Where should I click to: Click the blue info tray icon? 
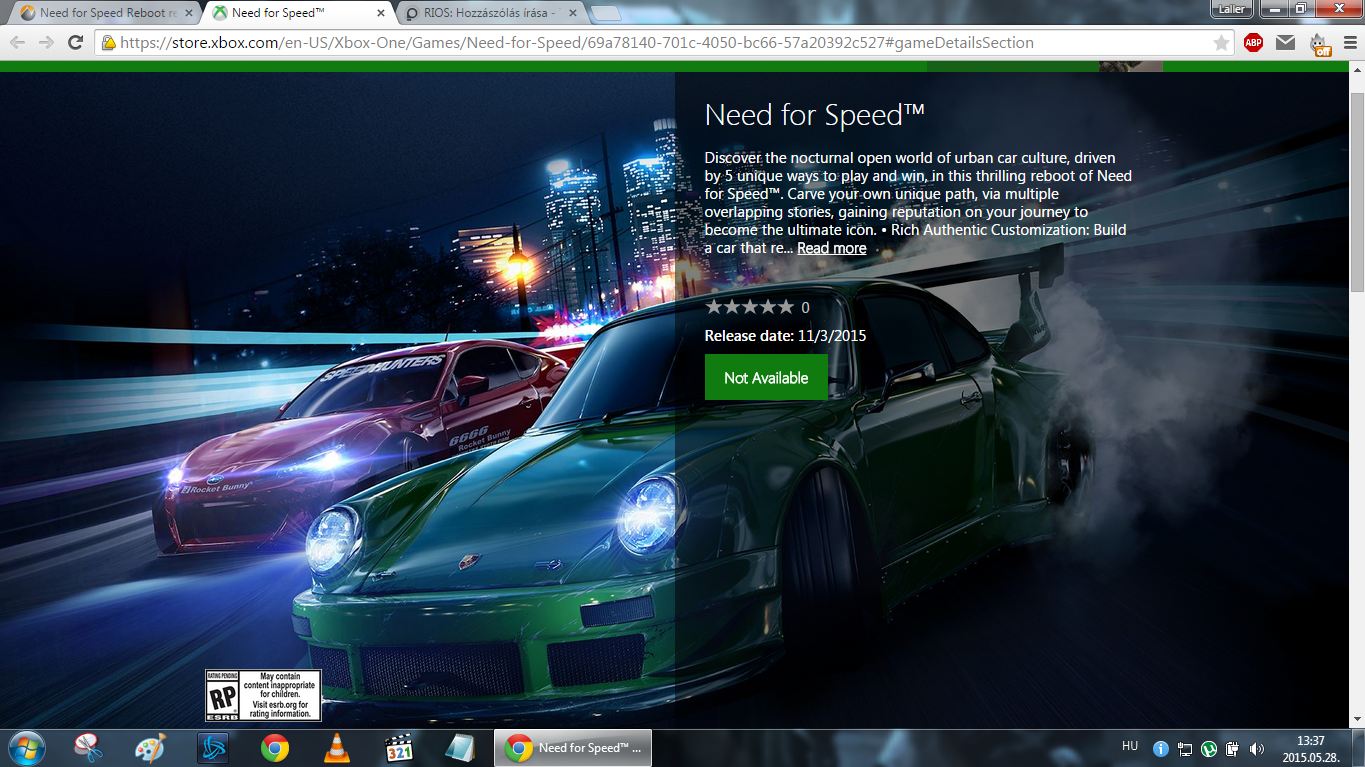[1160, 748]
